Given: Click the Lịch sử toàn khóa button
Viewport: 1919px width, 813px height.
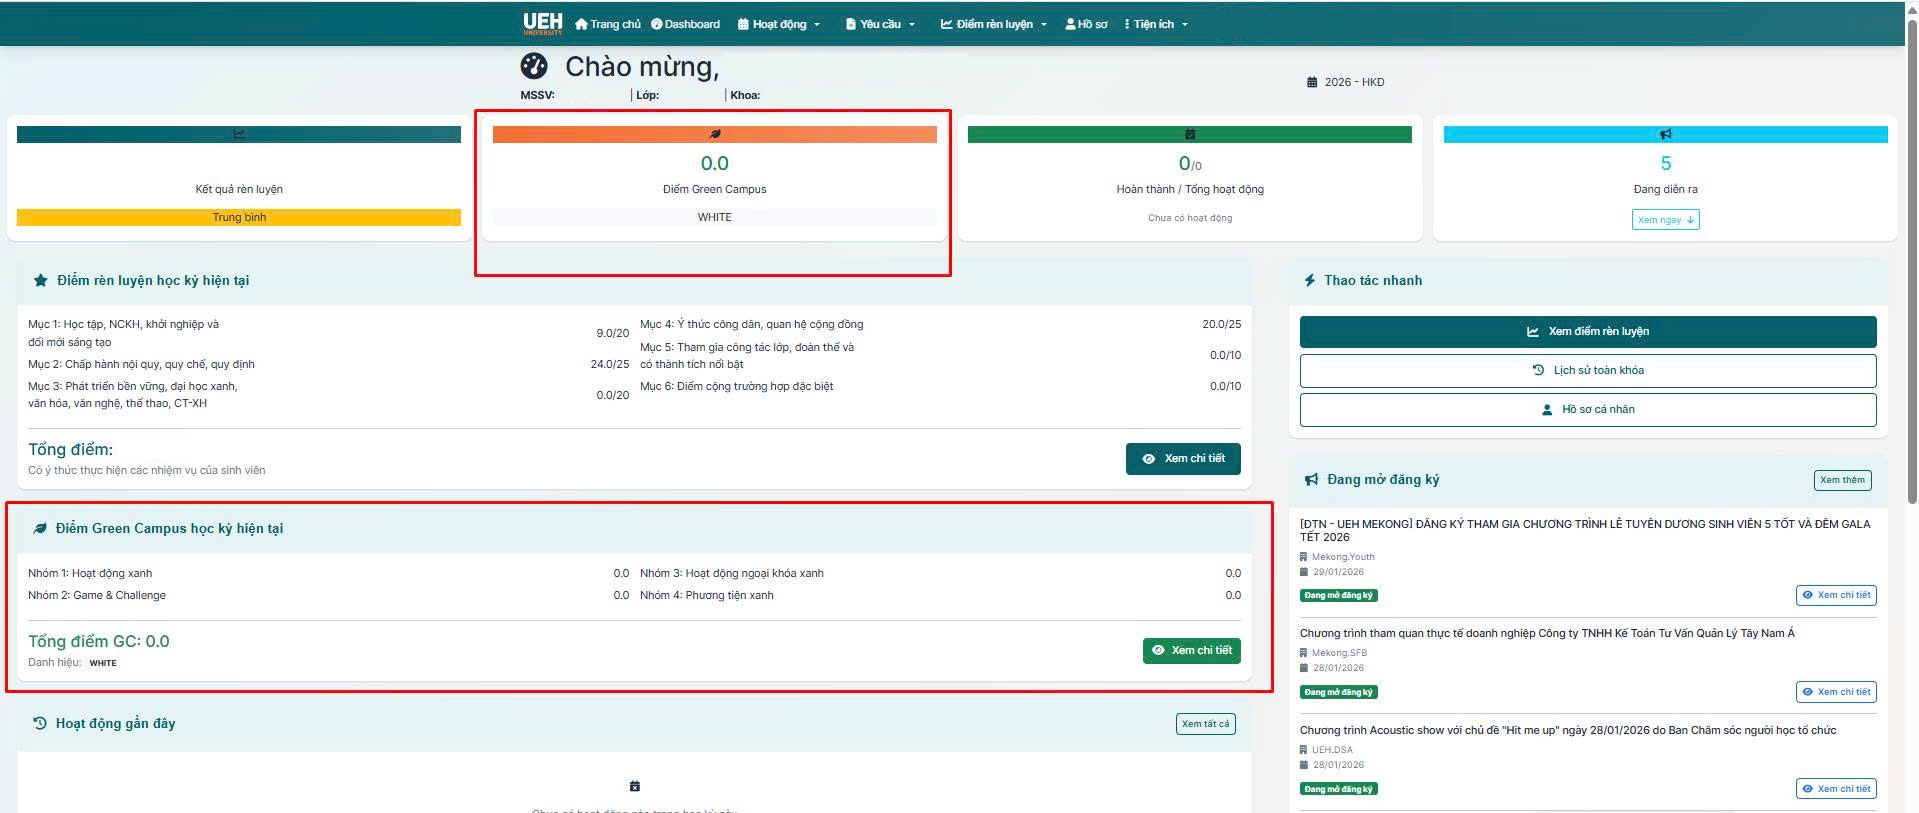Looking at the screenshot, I should point(1587,371).
